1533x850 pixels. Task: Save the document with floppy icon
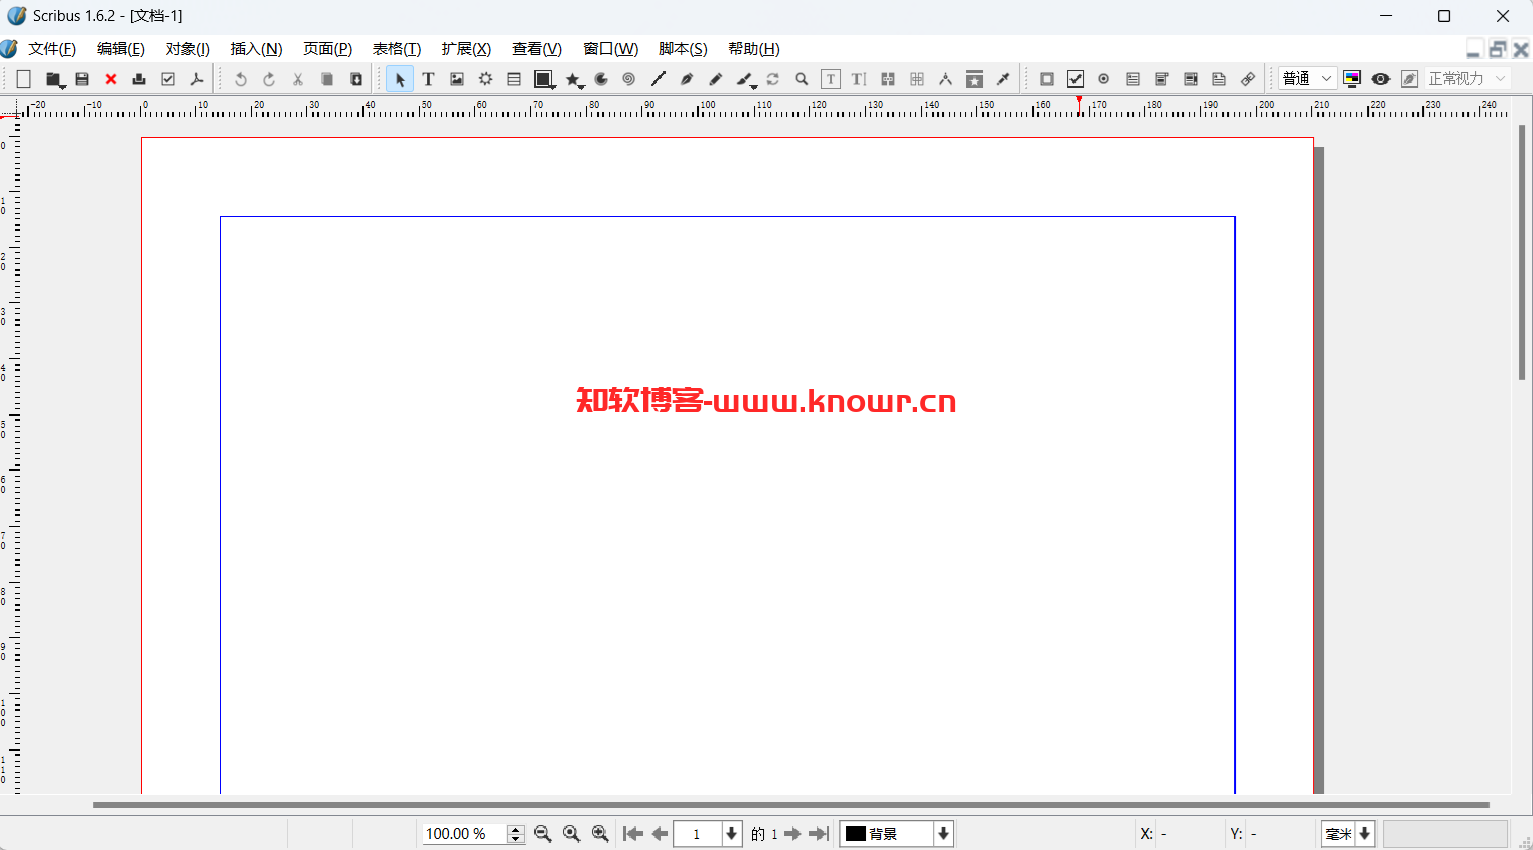(x=82, y=79)
